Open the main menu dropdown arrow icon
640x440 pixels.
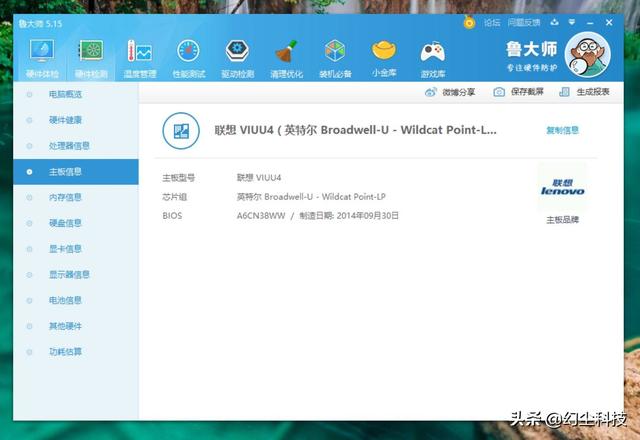pos(572,22)
